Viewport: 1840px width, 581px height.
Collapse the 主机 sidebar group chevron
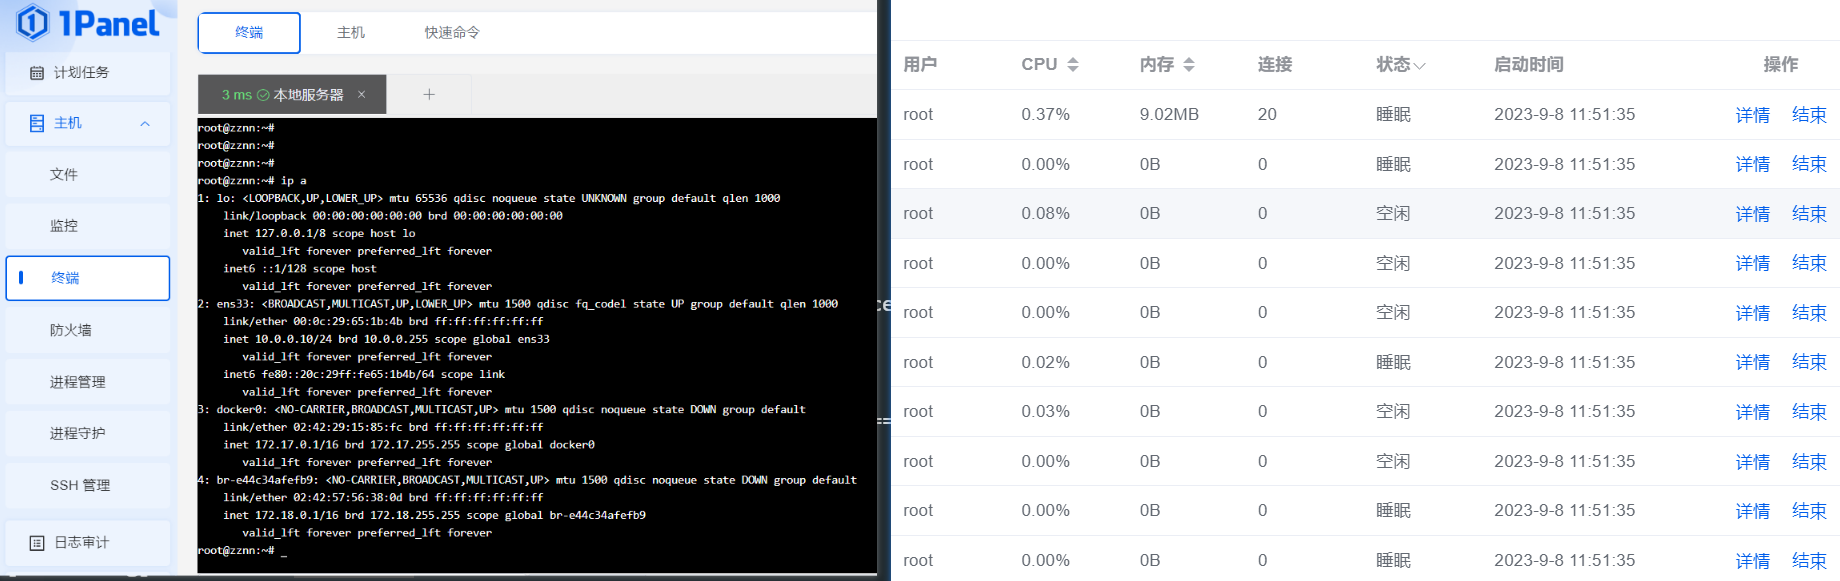145,124
